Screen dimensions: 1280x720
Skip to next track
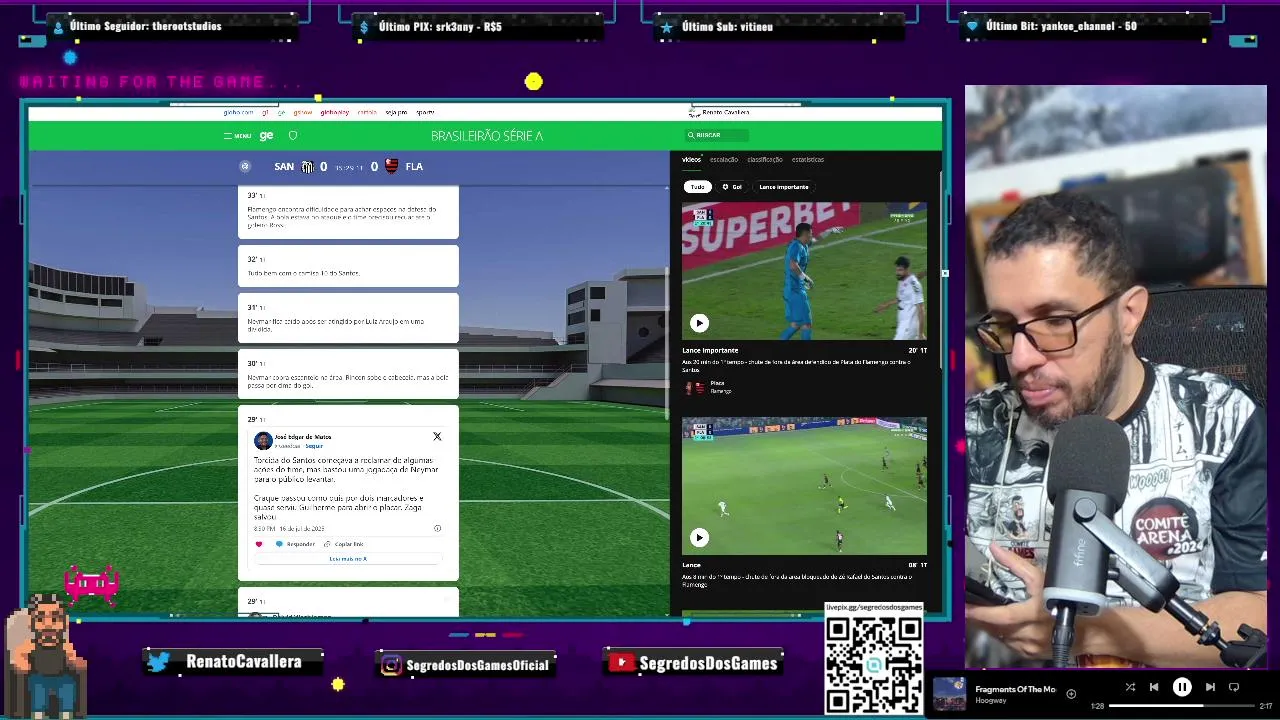click(1210, 687)
